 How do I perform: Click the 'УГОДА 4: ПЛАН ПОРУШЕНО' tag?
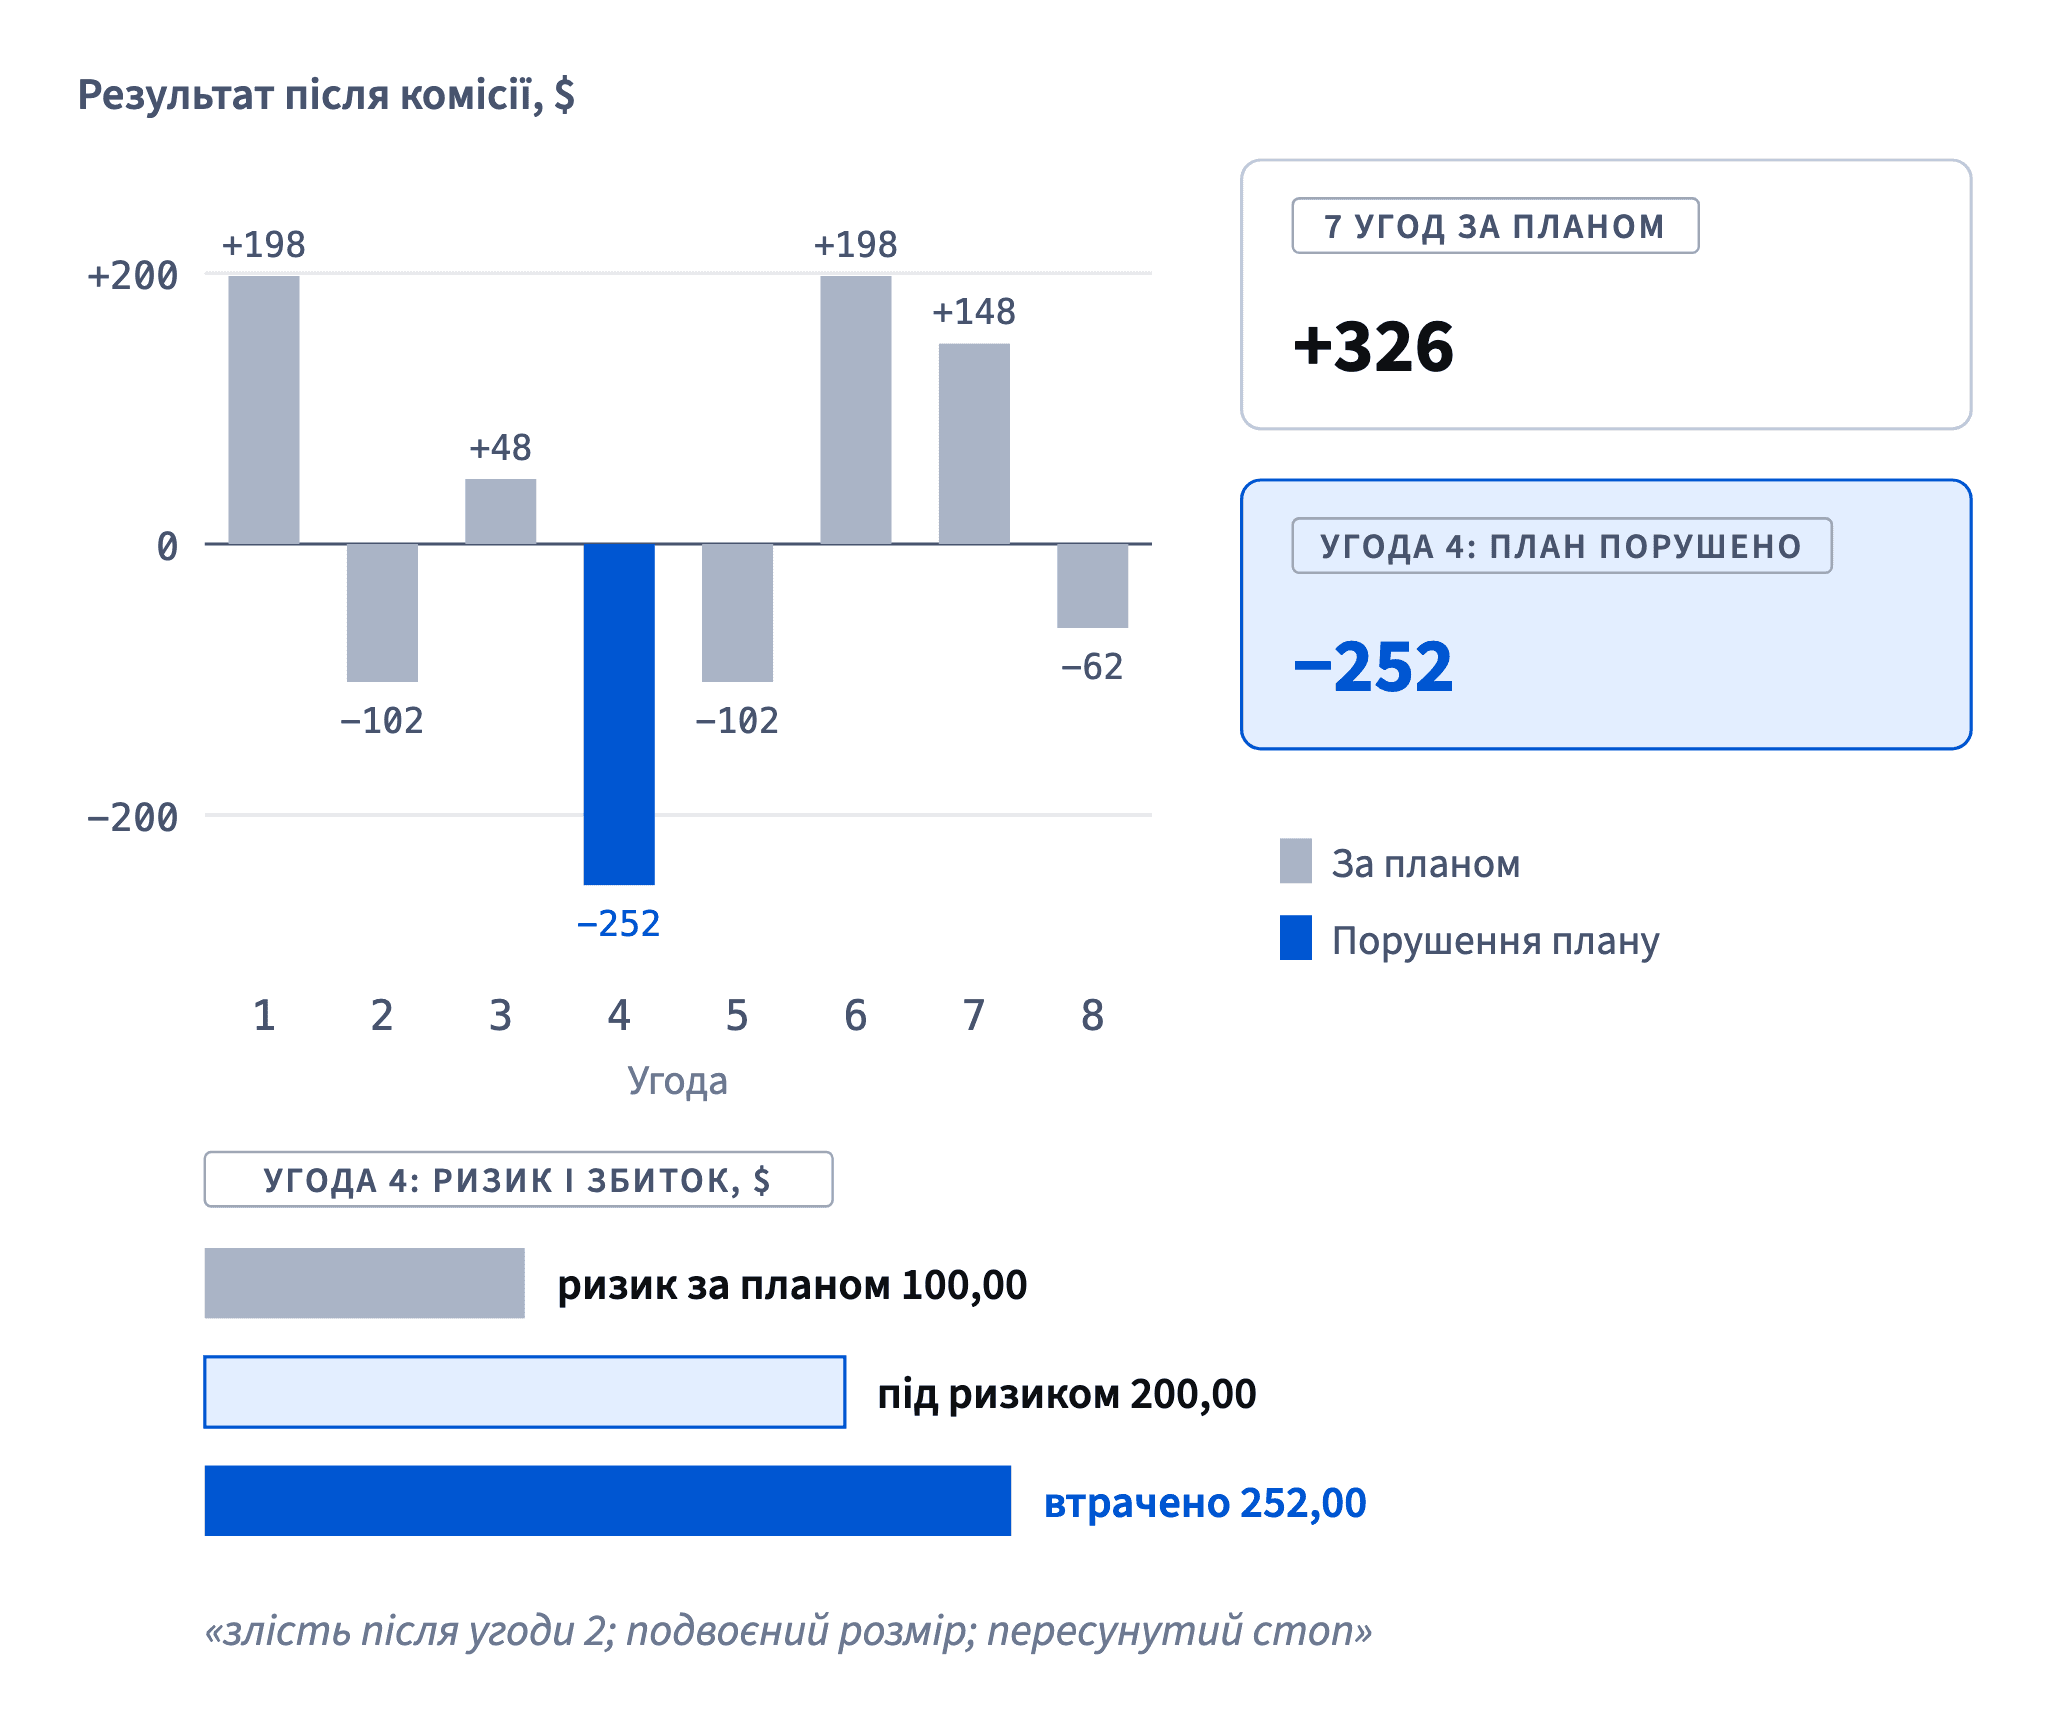coord(1562,546)
